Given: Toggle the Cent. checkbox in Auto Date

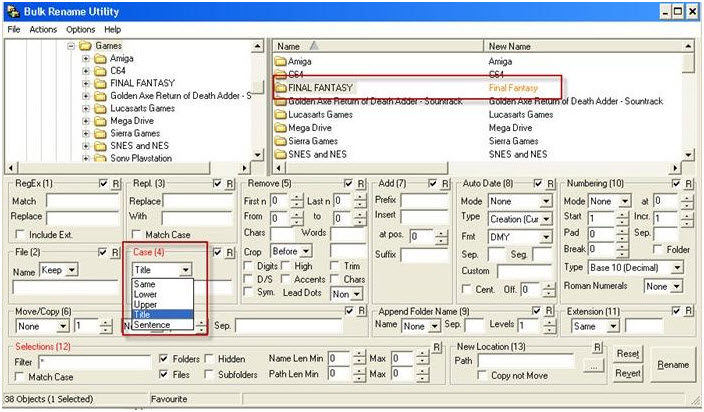Looking at the screenshot, I should 466,289.
